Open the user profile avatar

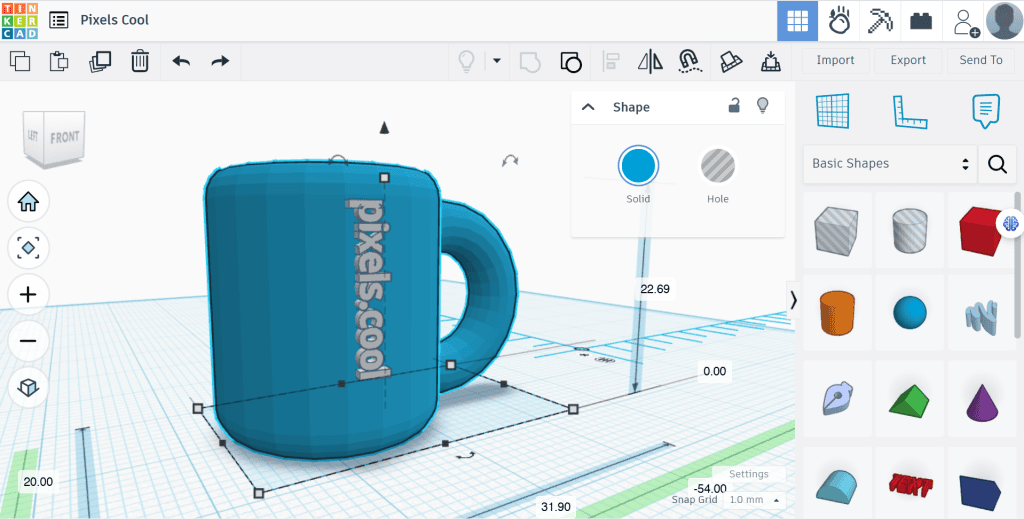[x=1004, y=21]
